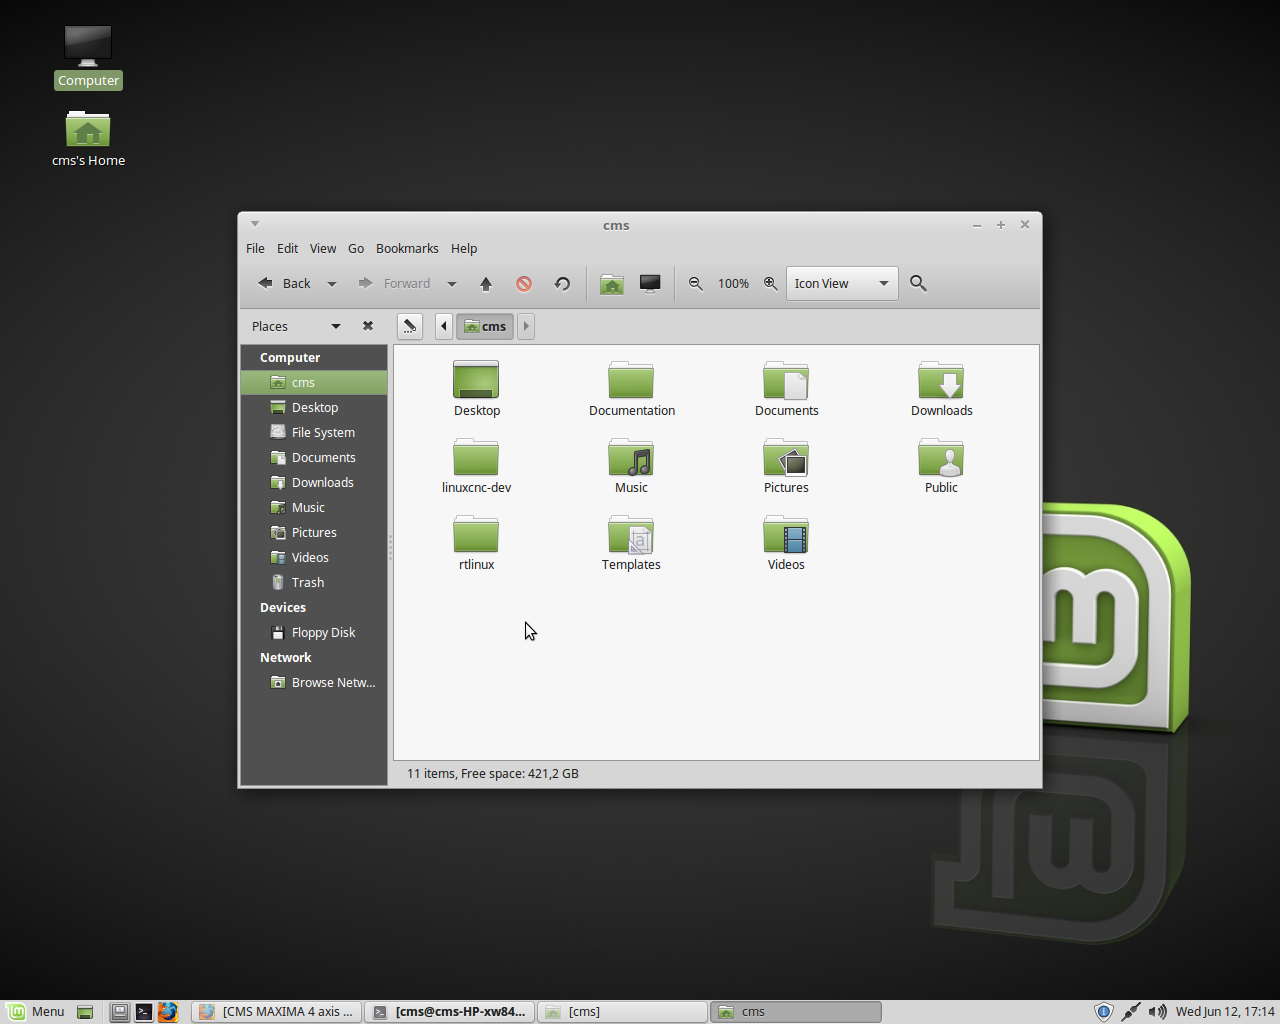The width and height of the screenshot is (1280, 1024).
Task: Click the cms path bar button
Action: 485,326
